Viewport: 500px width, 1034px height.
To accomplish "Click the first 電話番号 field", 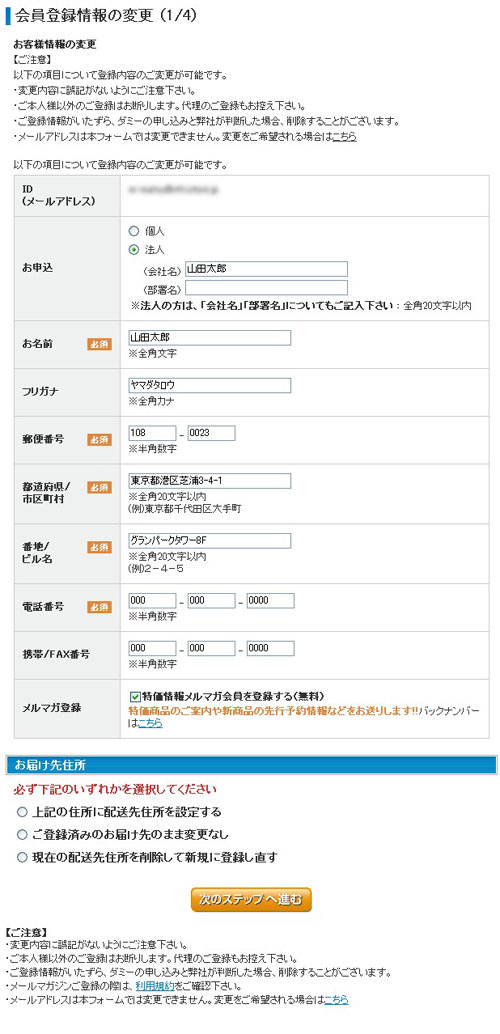I will pos(152,601).
